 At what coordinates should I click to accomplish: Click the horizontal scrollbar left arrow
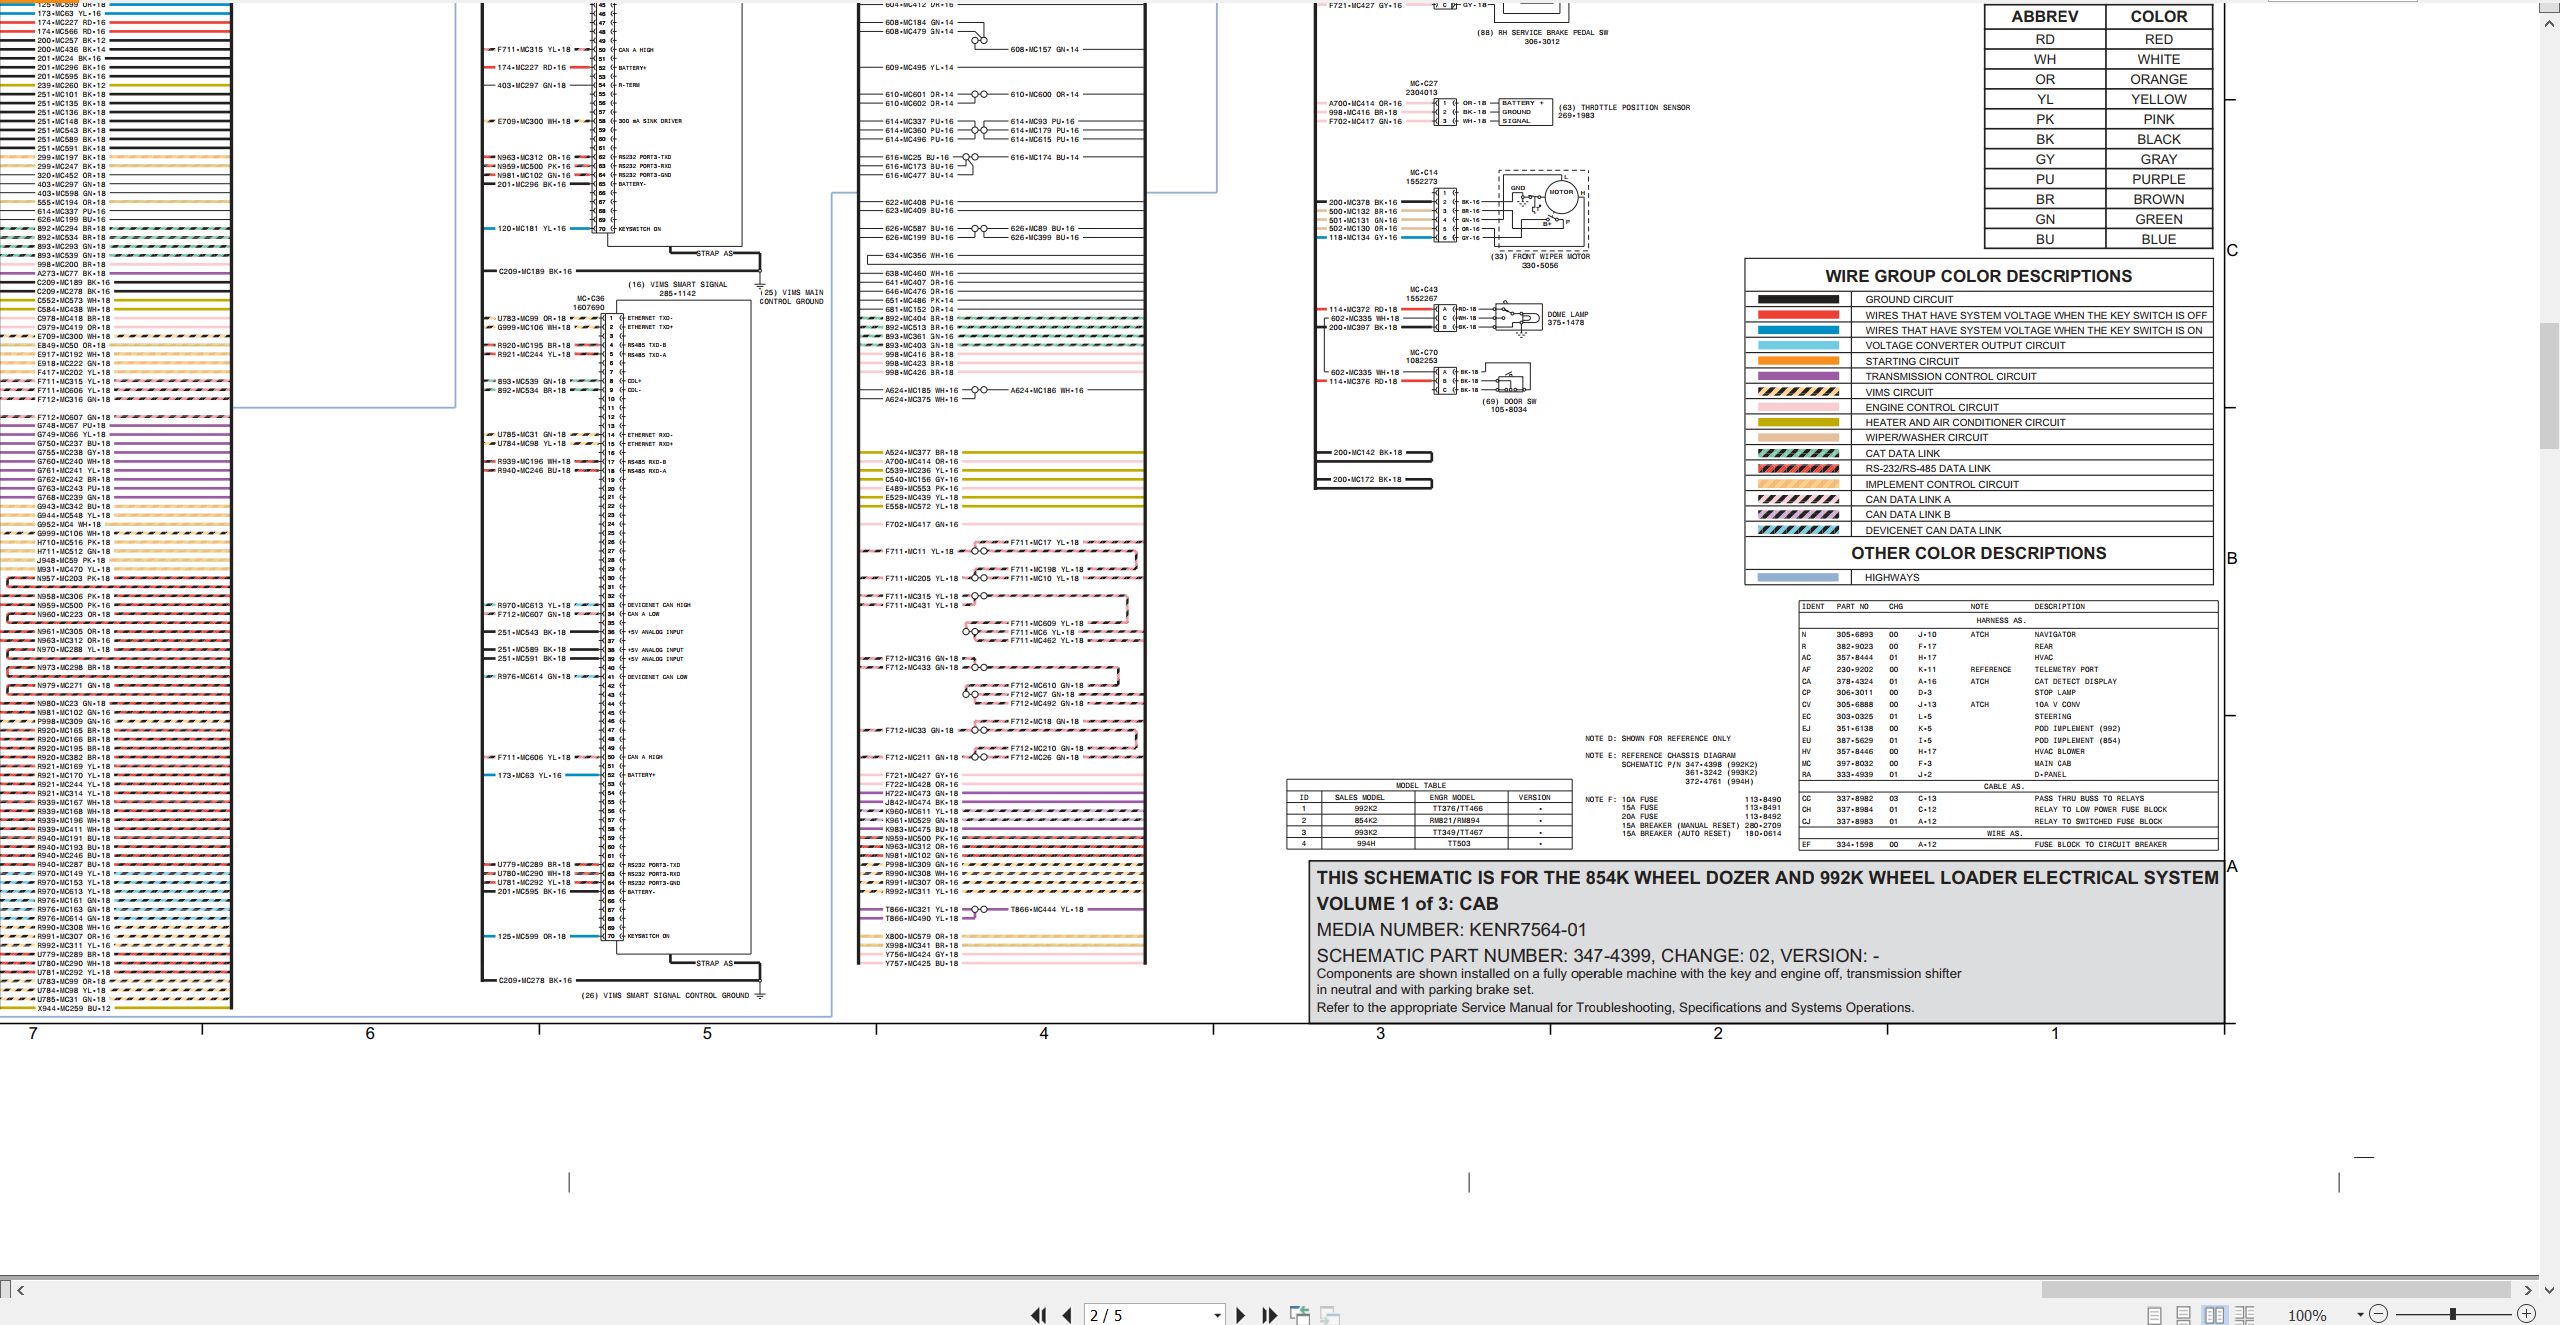pyautogui.click(x=21, y=1290)
